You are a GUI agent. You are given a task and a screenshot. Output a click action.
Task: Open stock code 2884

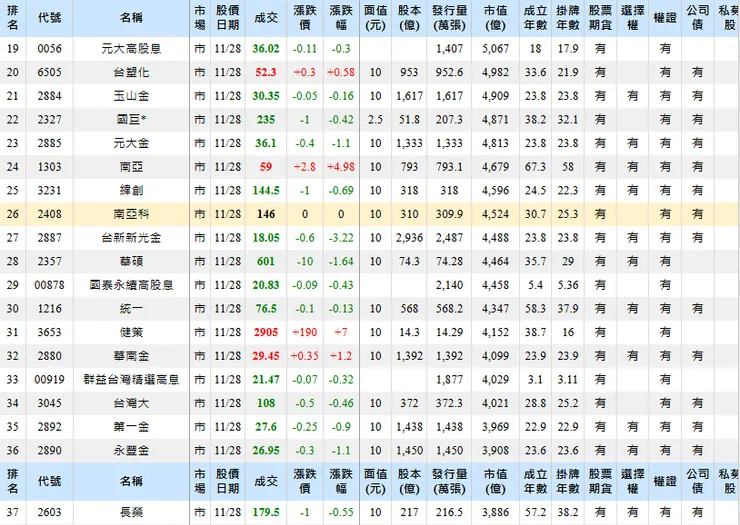[50, 96]
